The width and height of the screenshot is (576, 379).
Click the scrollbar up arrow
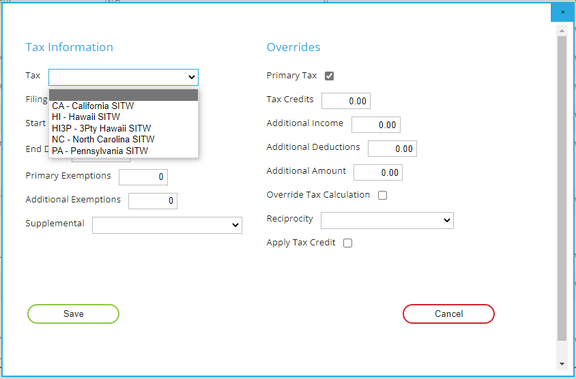point(562,31)
